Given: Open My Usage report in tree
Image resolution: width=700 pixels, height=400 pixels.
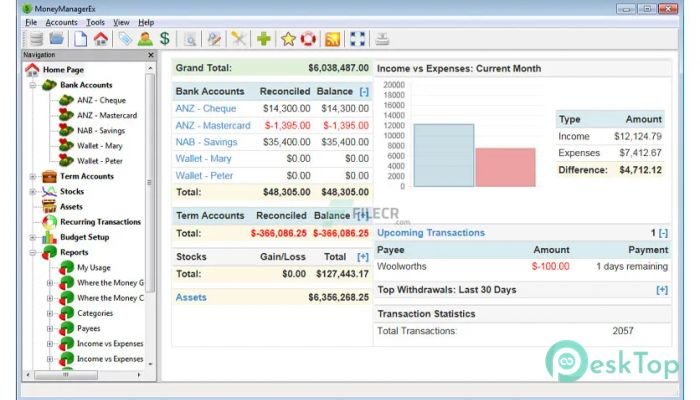Looking at the screenshot, I should click(94, 267).
